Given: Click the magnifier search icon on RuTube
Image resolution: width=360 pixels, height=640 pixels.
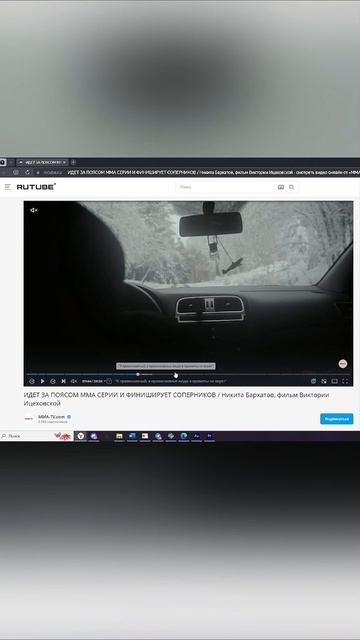Looking at the screenshot, I should coord(291,187).
